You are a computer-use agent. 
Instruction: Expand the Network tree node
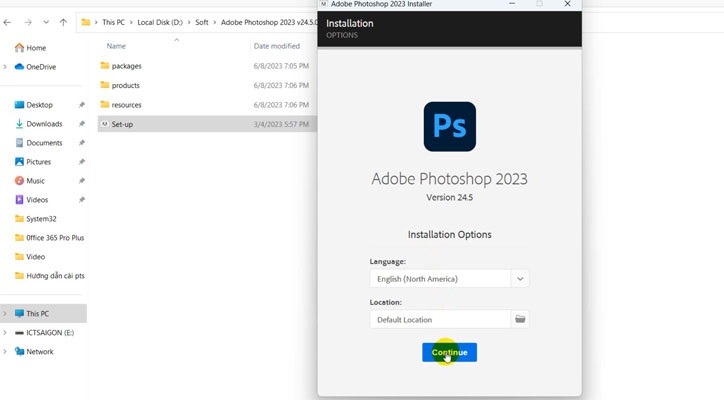6,352
